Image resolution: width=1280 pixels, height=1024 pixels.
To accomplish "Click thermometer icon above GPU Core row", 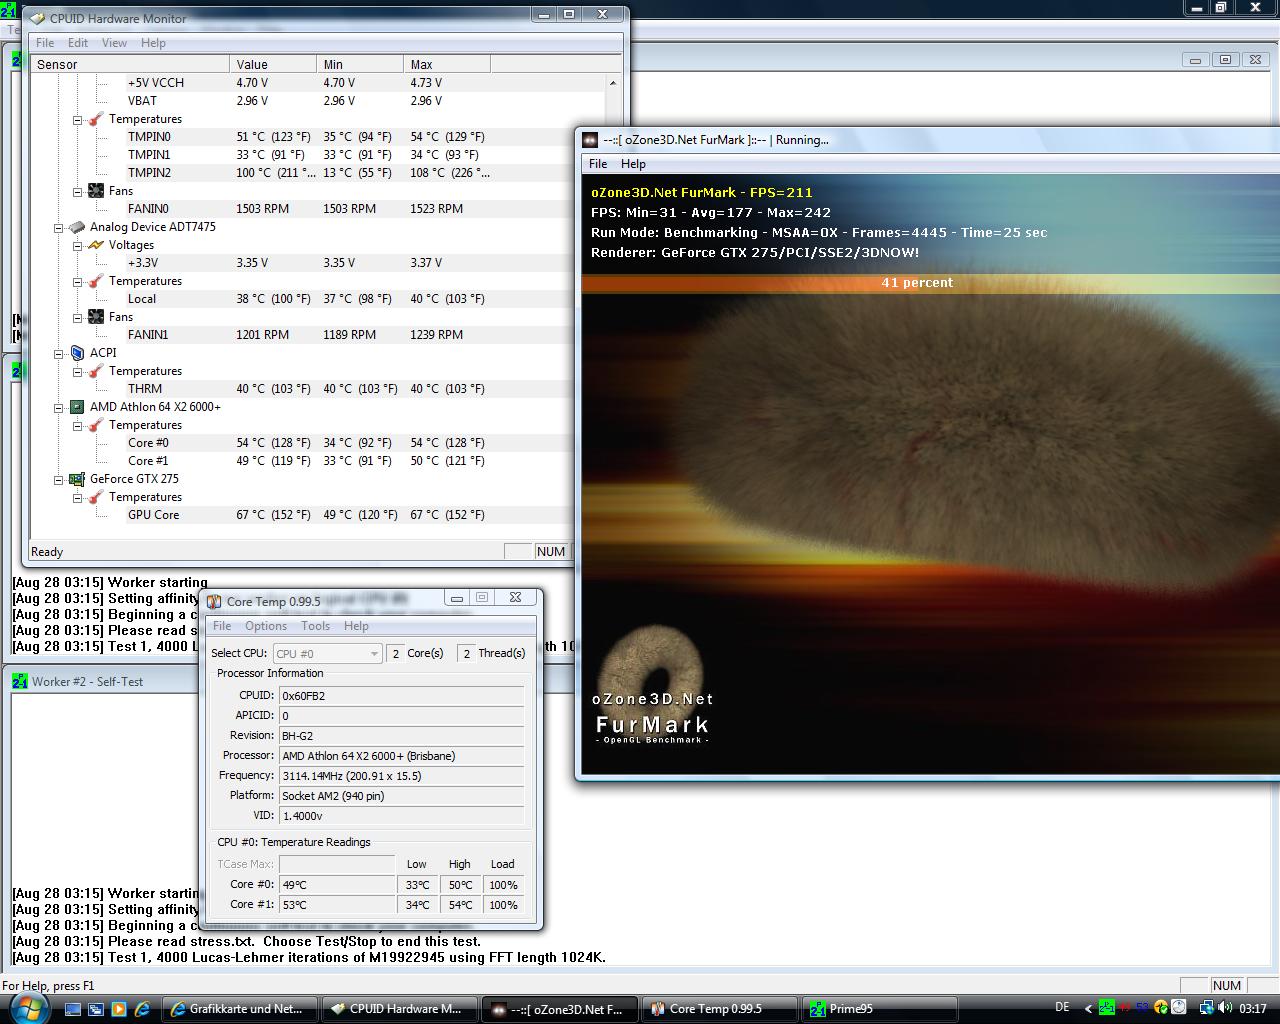I will coord(96,497).
